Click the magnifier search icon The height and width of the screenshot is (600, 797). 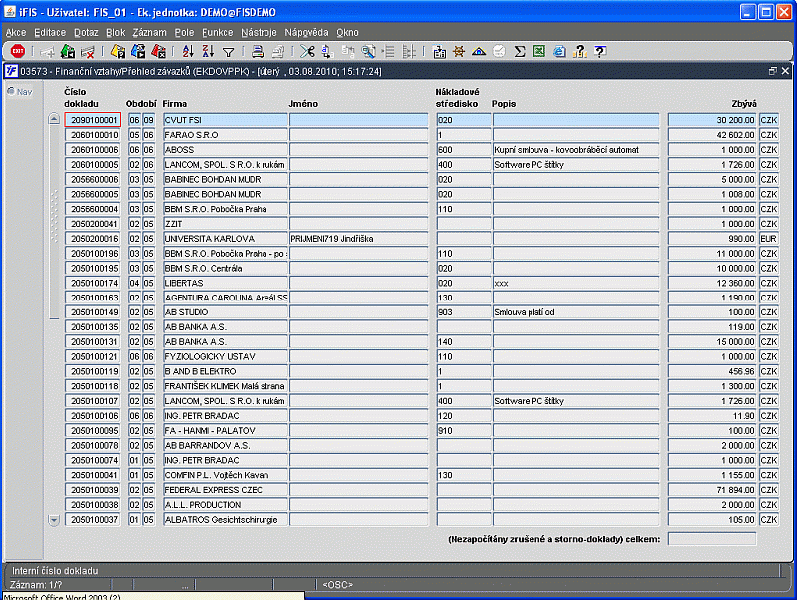(x=368, y=51)
